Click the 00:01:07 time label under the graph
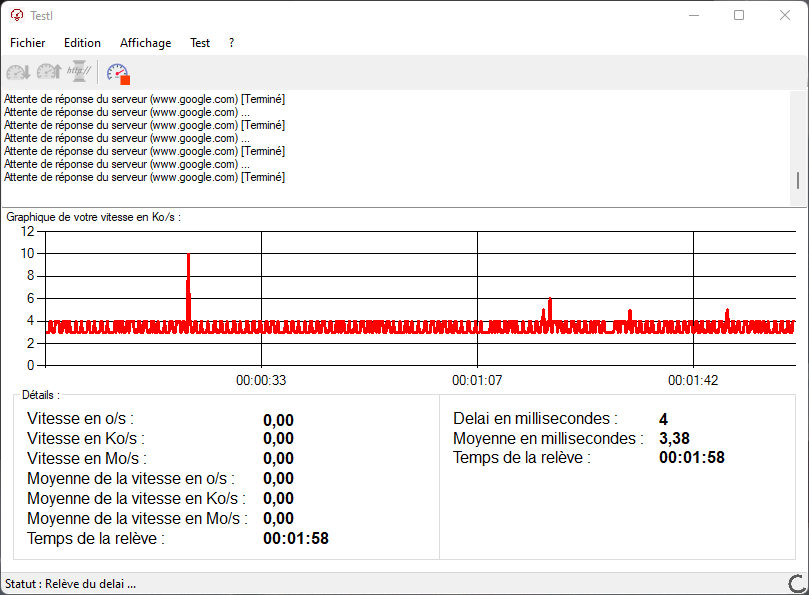Image resolution: width=809 pixels, height=595 pixels. (x=476, y=381)
